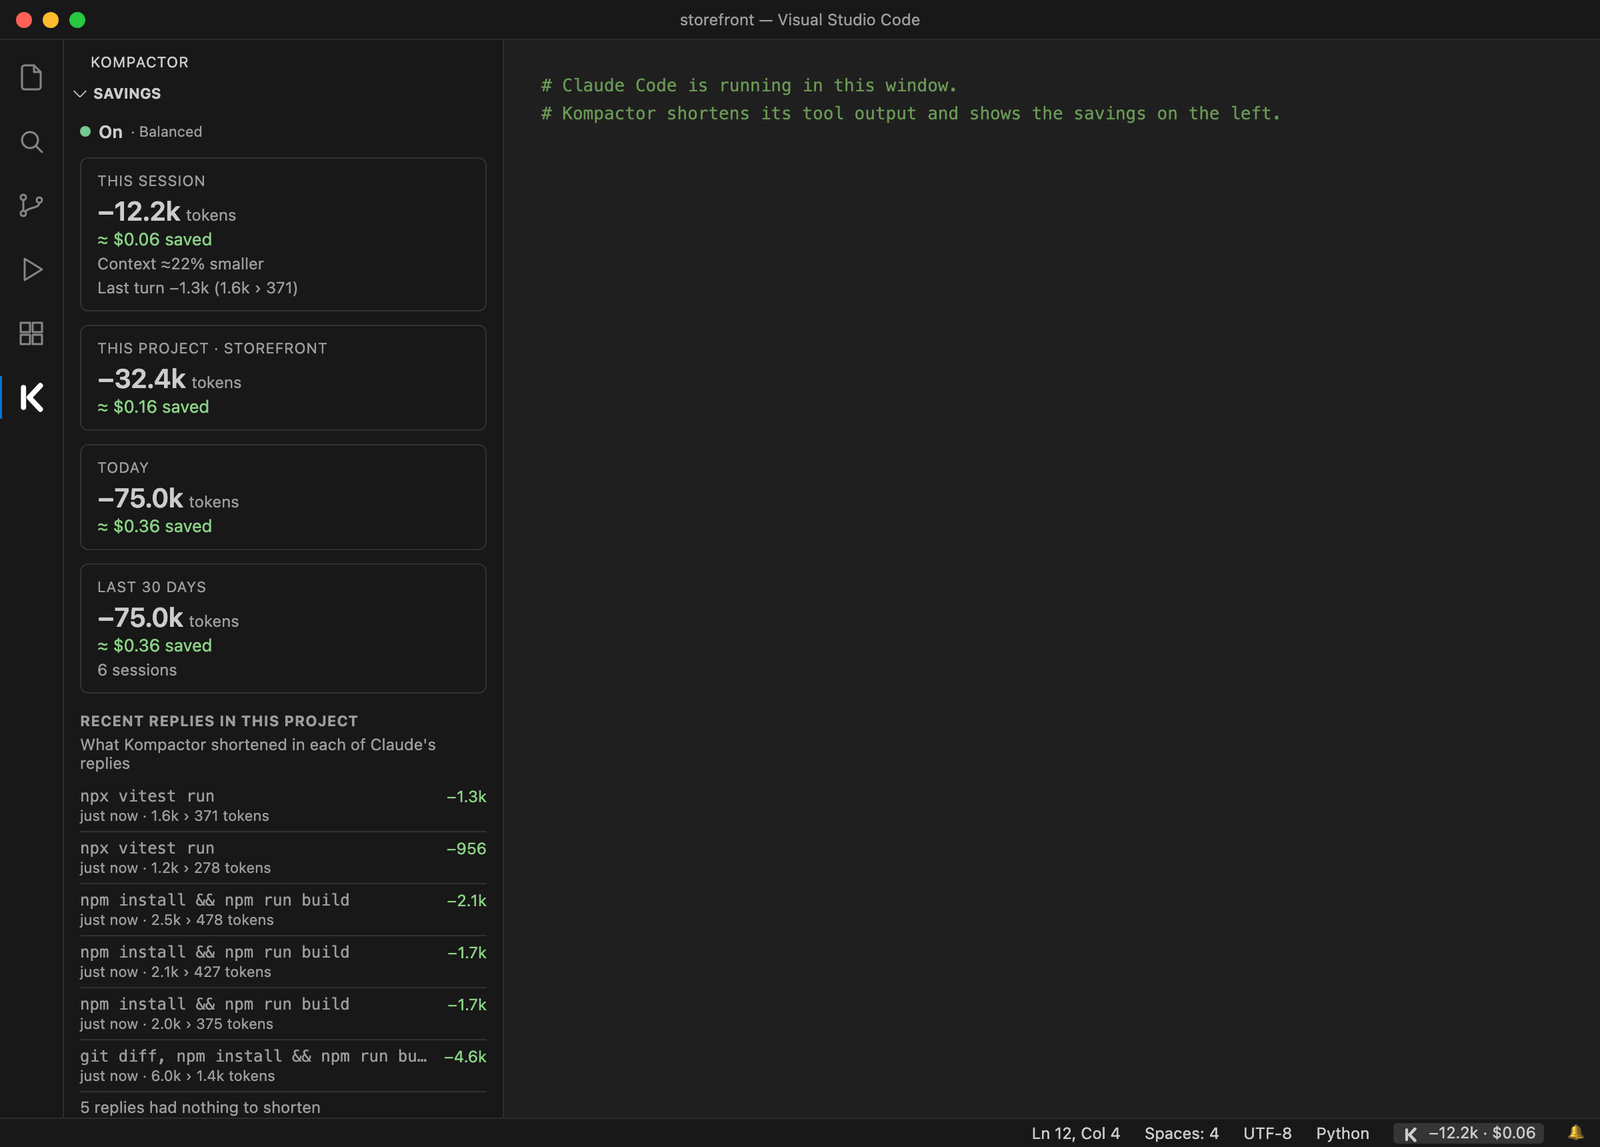Select npx vitest run row with 371 tokens
The width and height of the screenshot is (1600, 1147).
click(283, 806)
